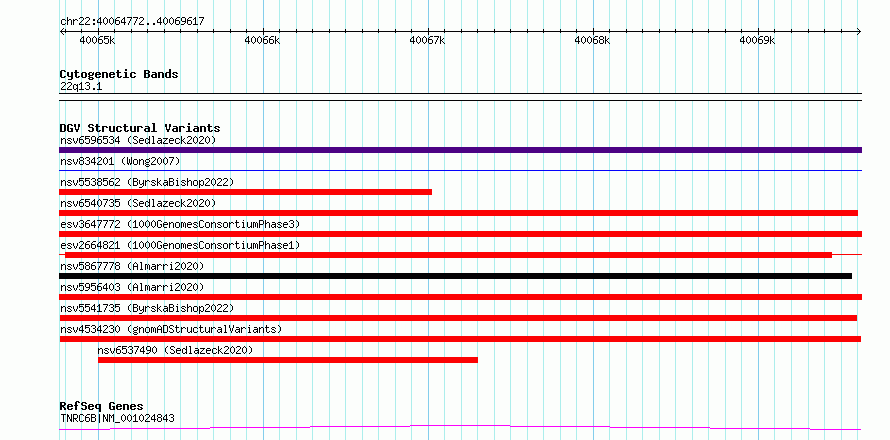Select the purple nsv6596534 variant bar
This screenshot has height=440, width=890.
tap(460, 150)
